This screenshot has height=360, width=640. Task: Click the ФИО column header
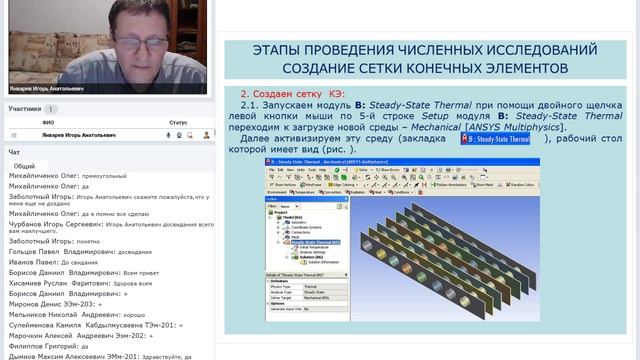click(48, 122)
